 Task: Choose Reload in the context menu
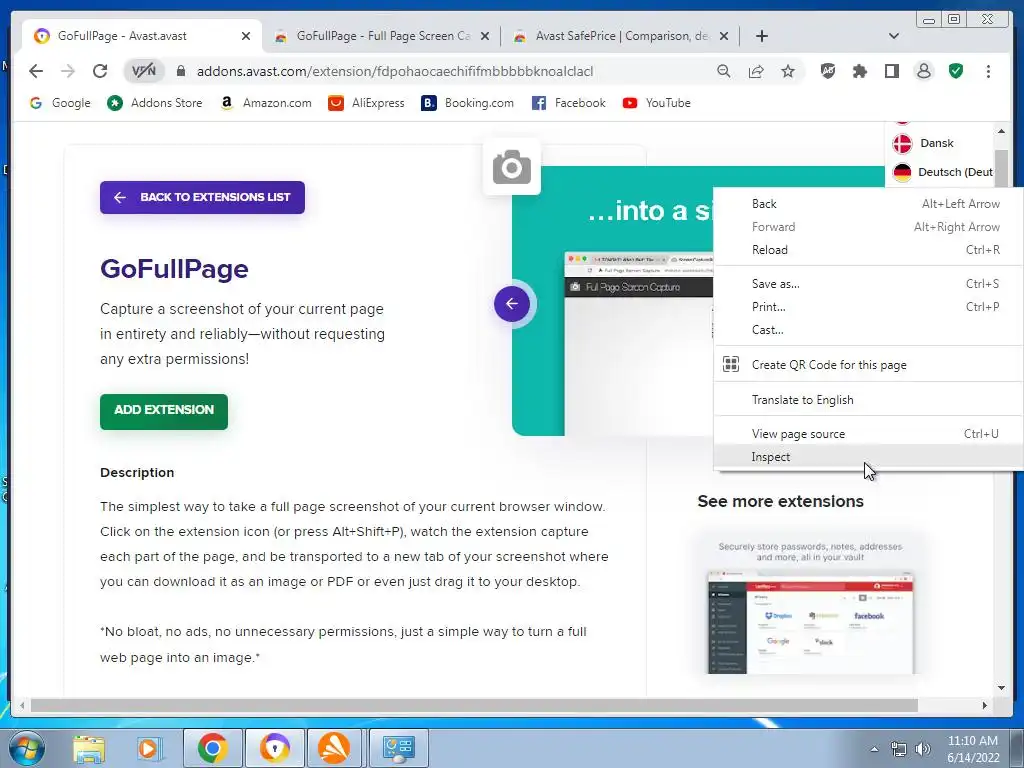(869, 249)
